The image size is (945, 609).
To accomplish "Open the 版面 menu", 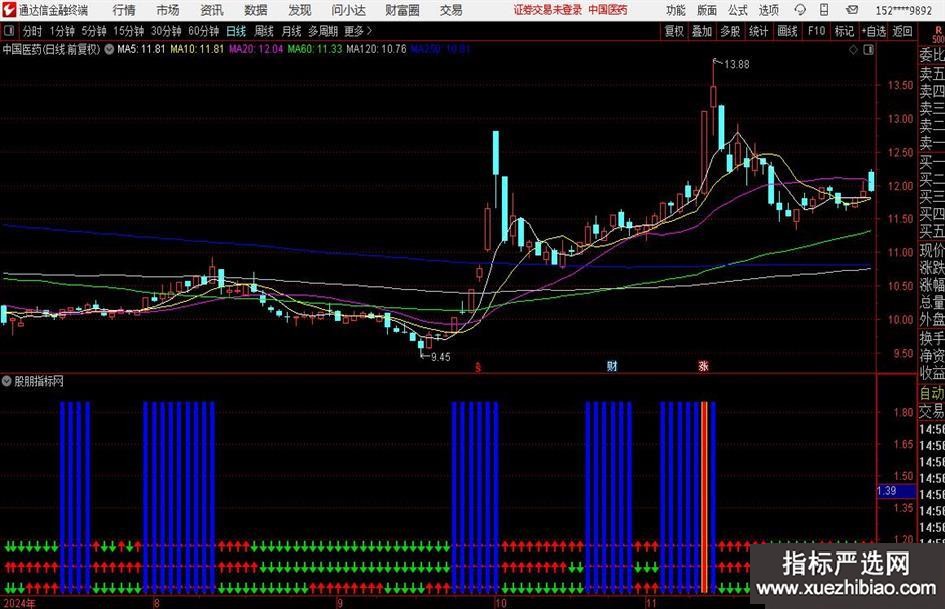I will [706, 10].
